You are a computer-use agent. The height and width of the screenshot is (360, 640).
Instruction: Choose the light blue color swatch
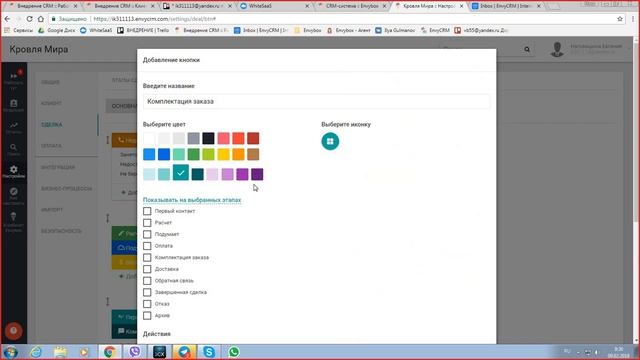tap(149, 154)
